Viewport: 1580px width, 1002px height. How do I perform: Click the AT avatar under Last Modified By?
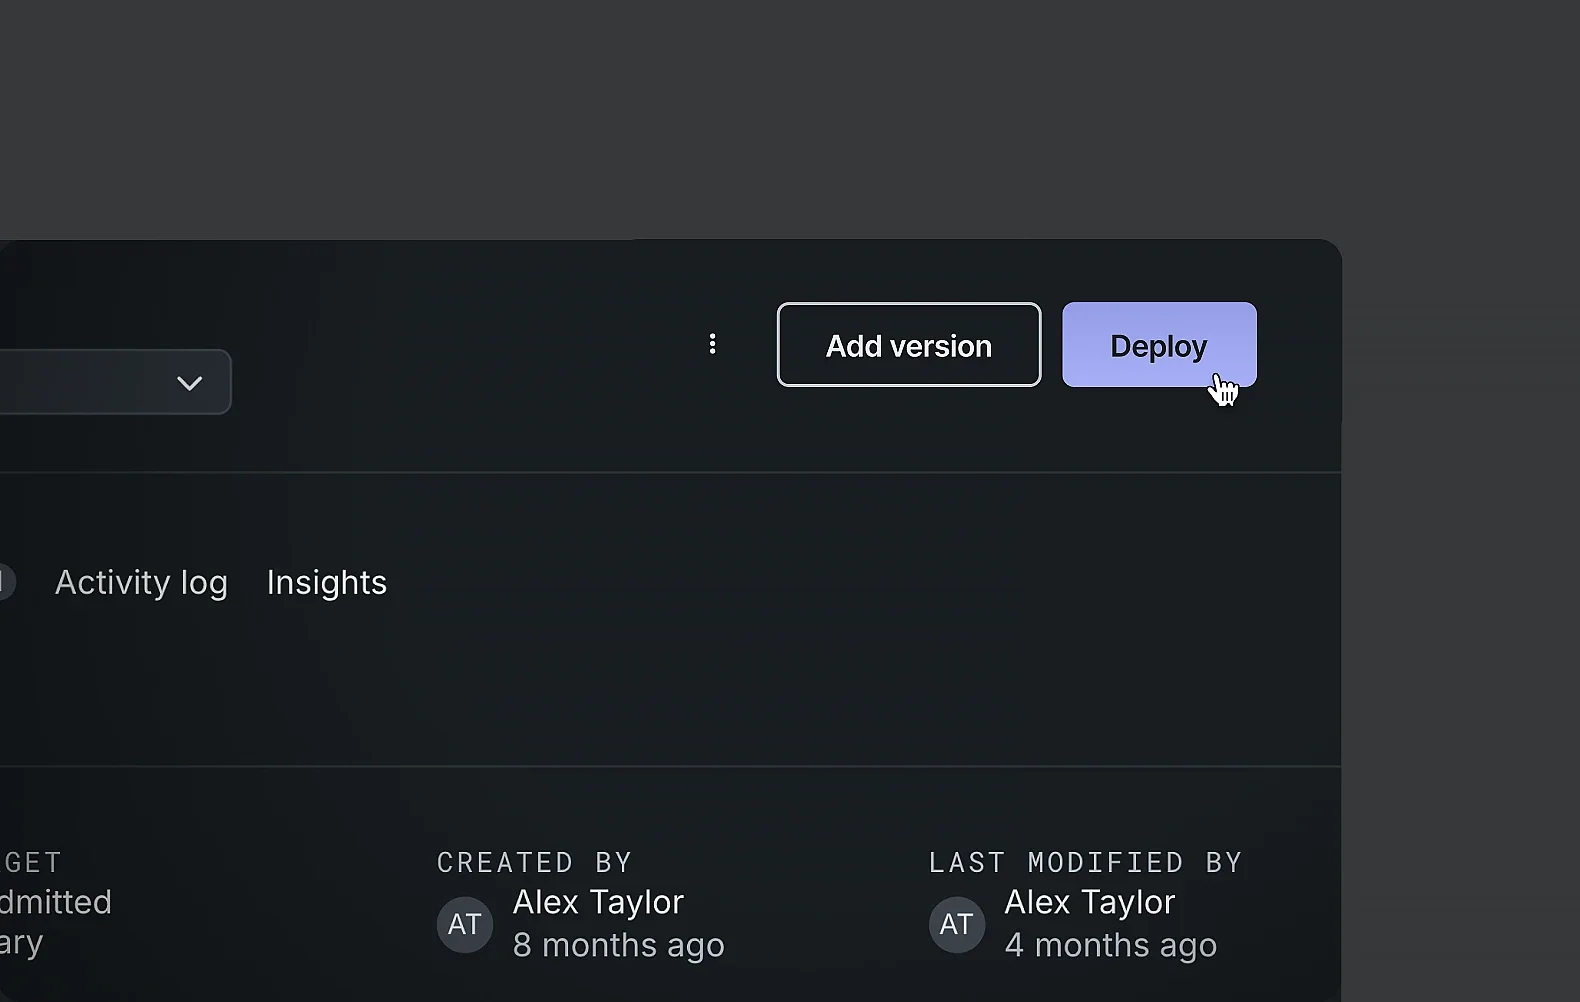957,924
